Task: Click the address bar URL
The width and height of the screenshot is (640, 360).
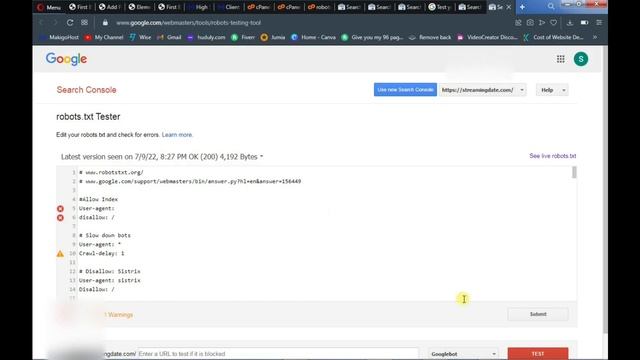Action: tap(189, 23)
